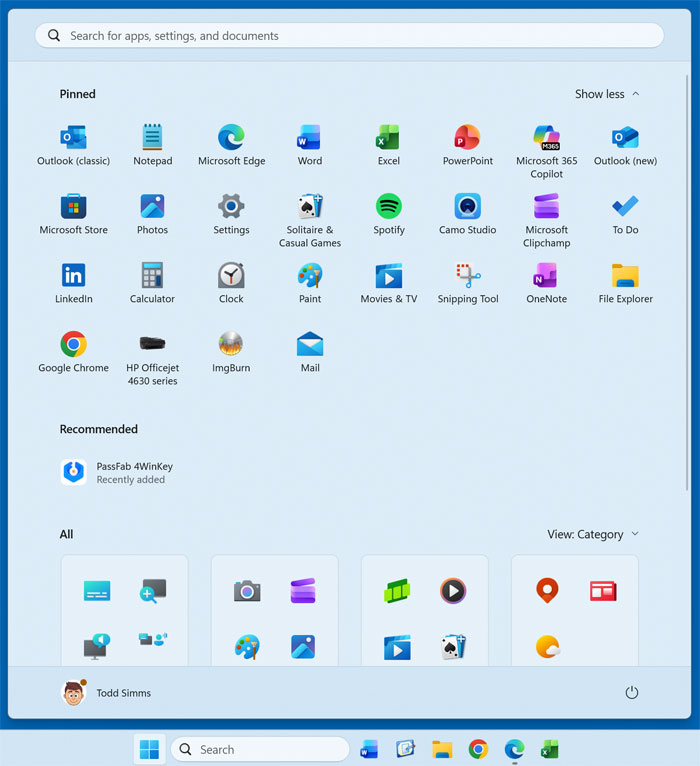Open Word from the taskbar

(x=369, y=749)
